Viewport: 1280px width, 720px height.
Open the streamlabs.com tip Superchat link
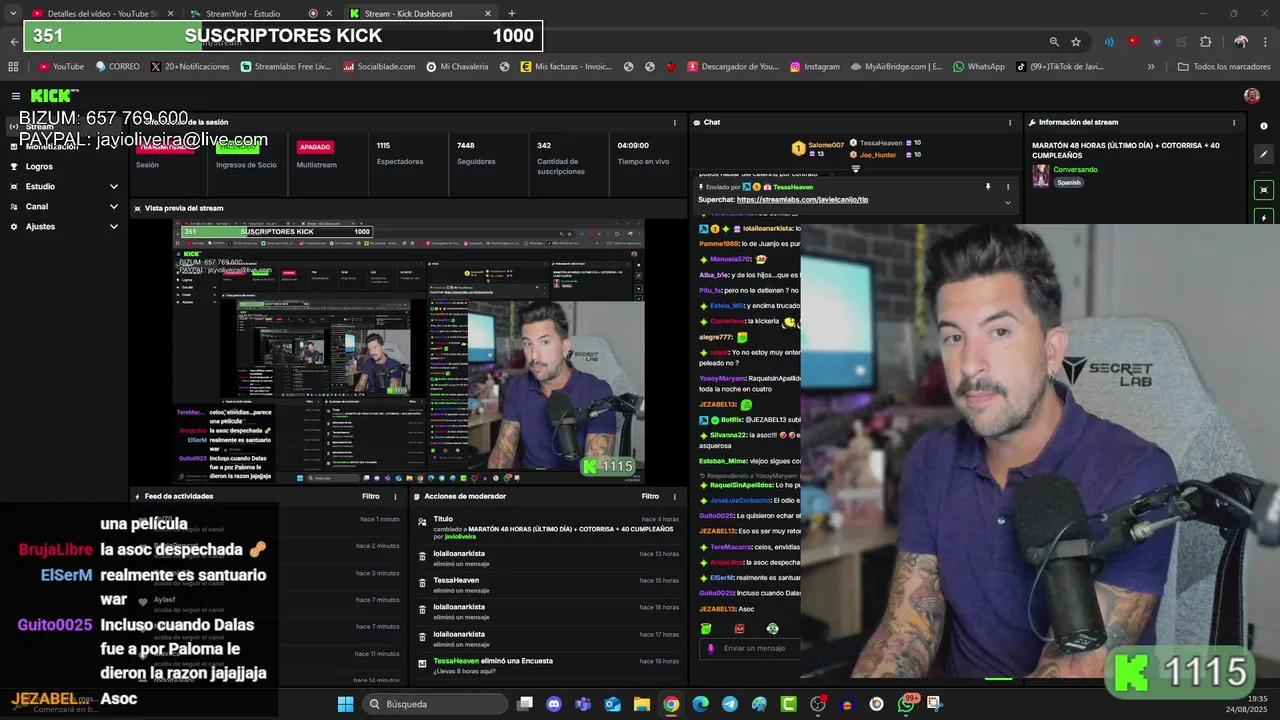click(802, 200)
